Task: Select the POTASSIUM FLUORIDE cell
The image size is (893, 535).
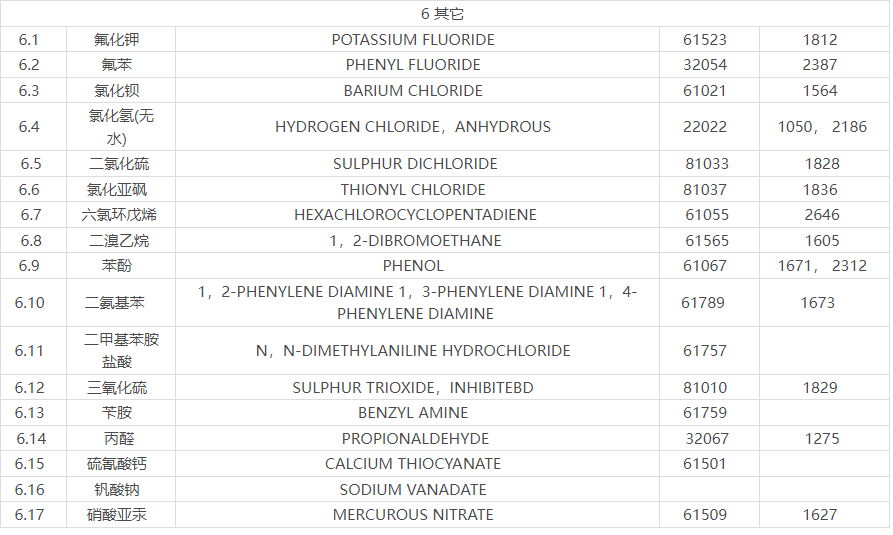Action: click(413, 40)
